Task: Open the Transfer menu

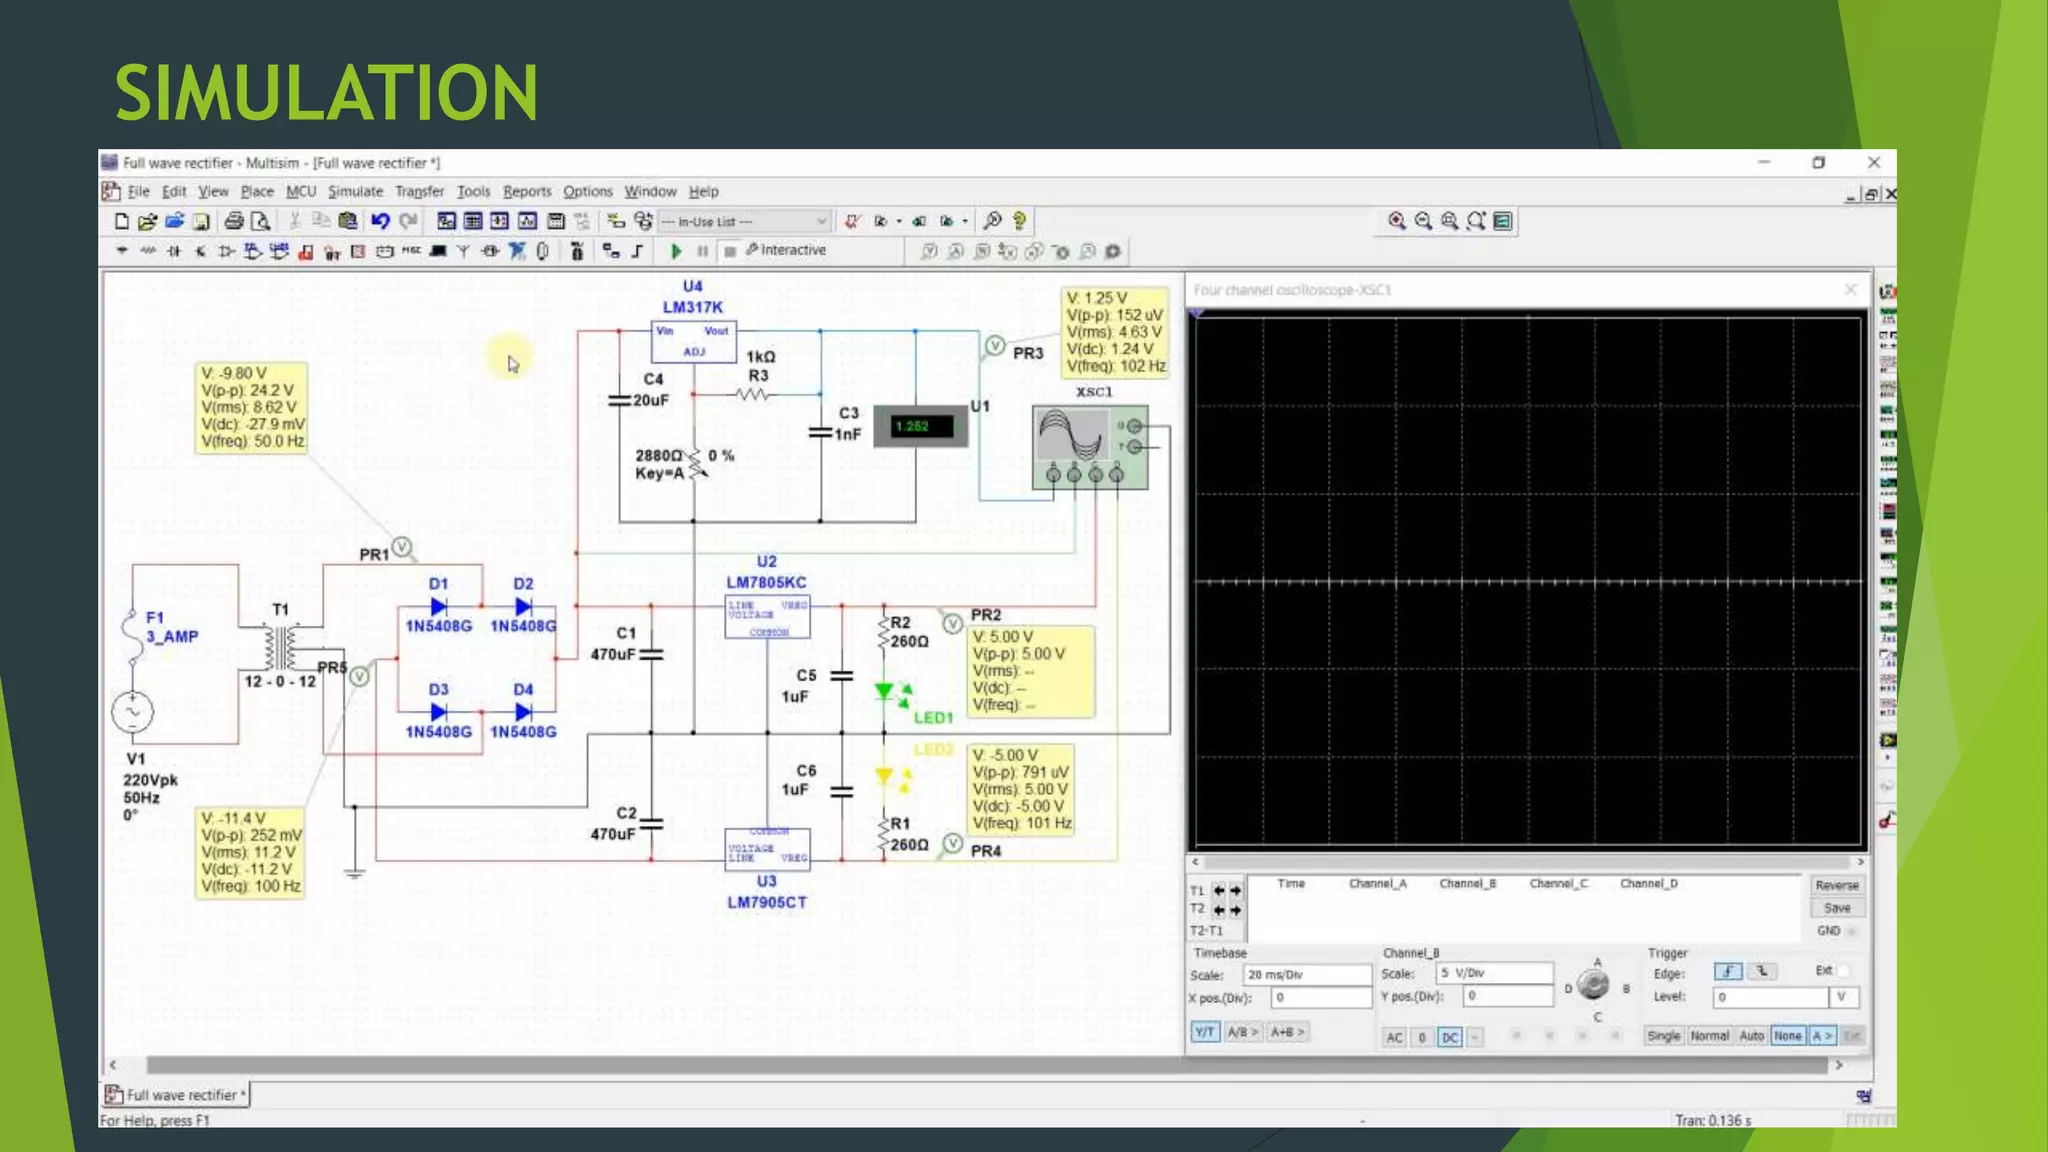Action: pos(419,191)
